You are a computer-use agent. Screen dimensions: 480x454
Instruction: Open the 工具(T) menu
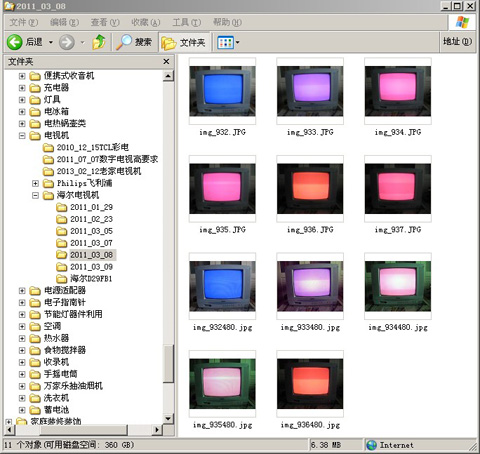coord(187,23)
